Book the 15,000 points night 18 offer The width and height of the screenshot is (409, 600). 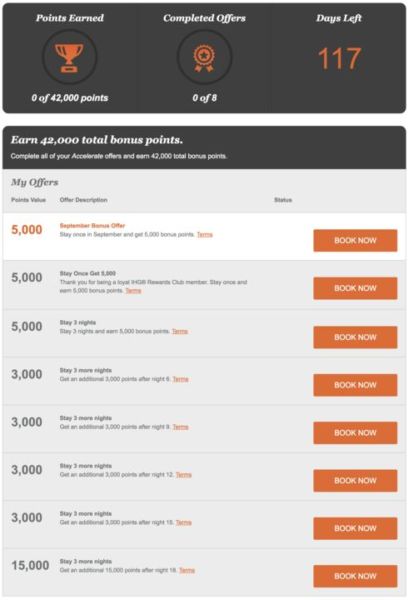pos(355,576)
